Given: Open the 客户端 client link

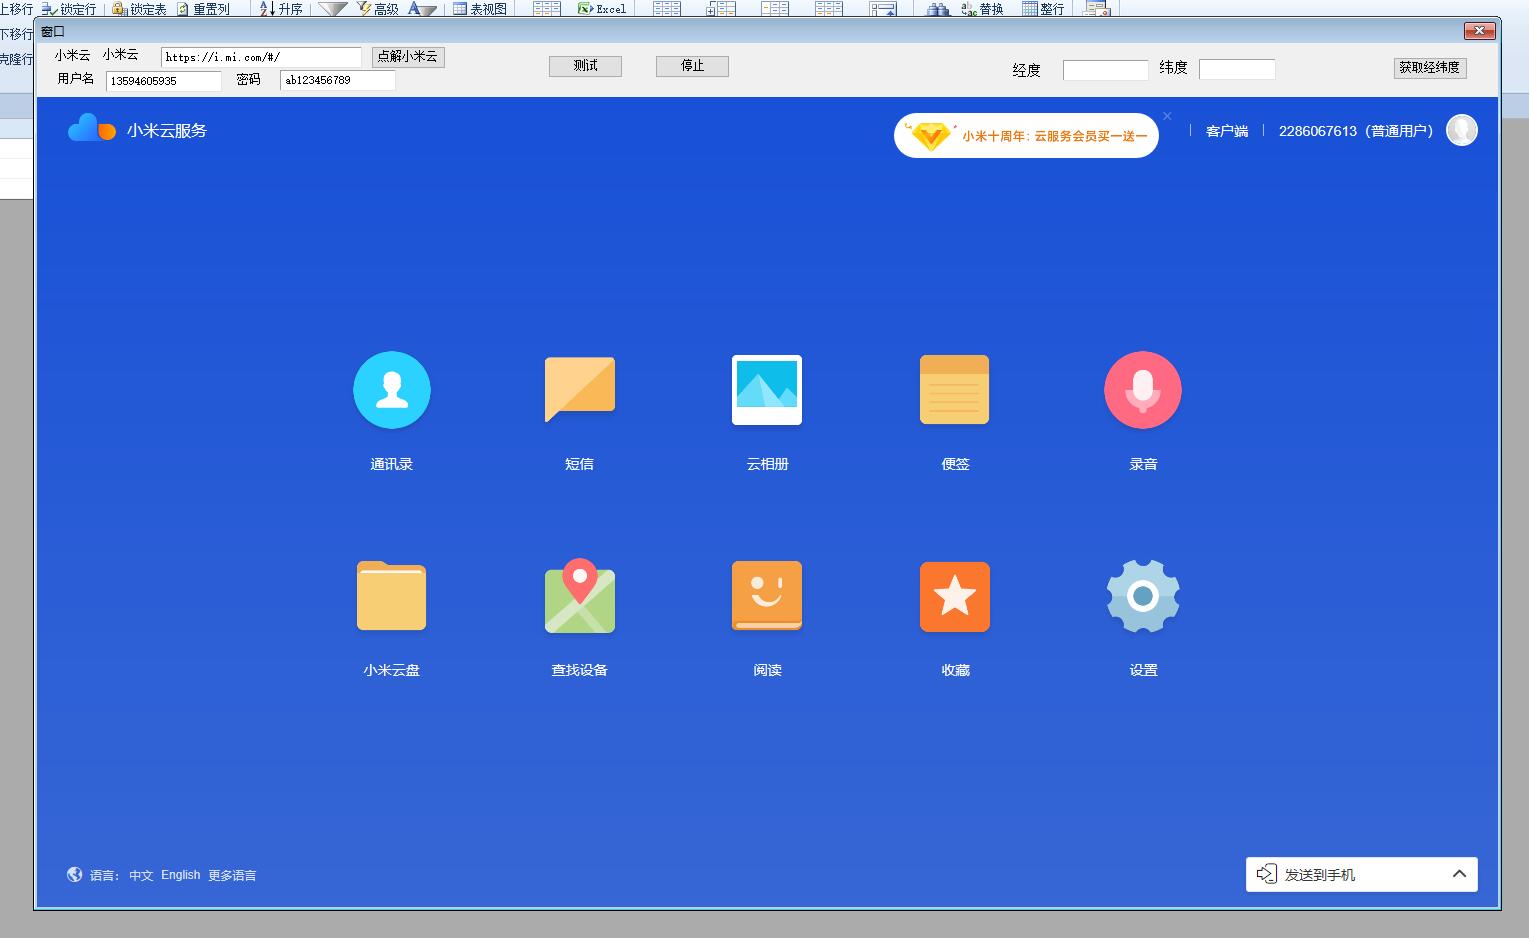Looking at the screenshot, I should point(1227,131).
